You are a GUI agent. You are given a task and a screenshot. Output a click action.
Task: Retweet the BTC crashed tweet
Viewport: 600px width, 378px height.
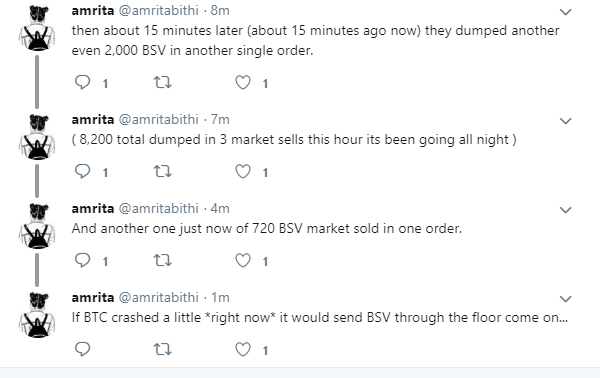coord(163,349)
